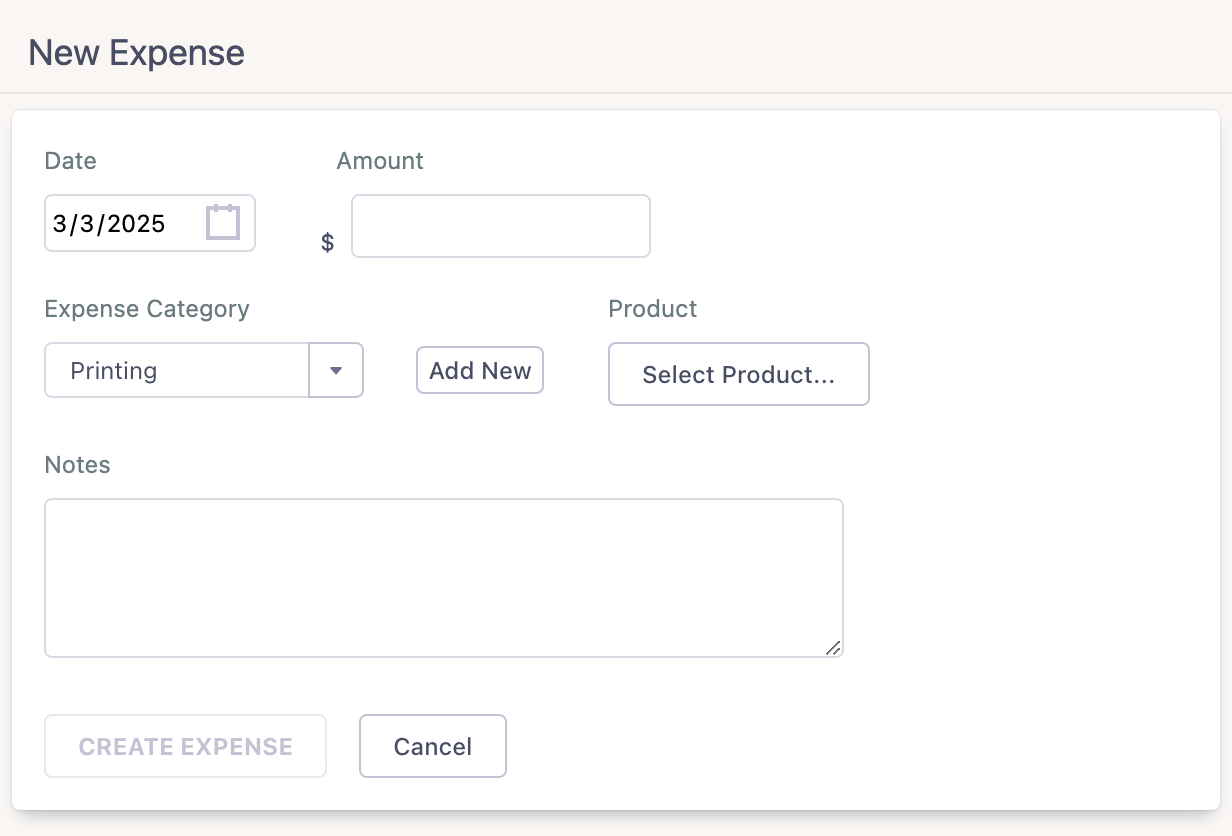Select the day segment of the date
This screenshot has width=1232, height=836.
pos(85,223)
